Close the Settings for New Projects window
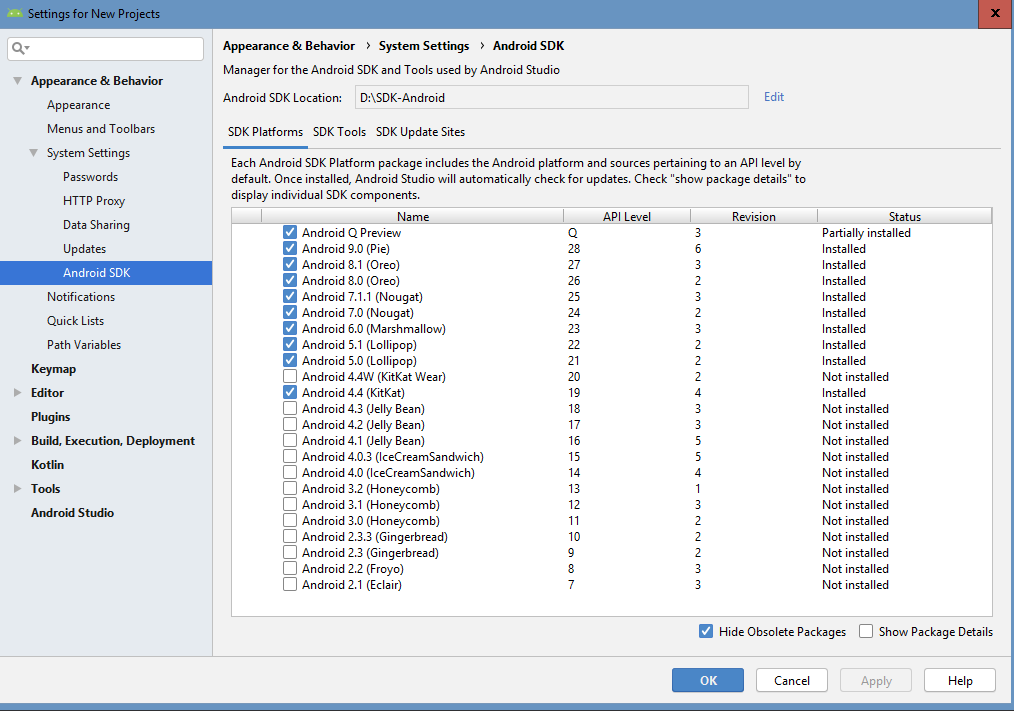 point(996,14)
